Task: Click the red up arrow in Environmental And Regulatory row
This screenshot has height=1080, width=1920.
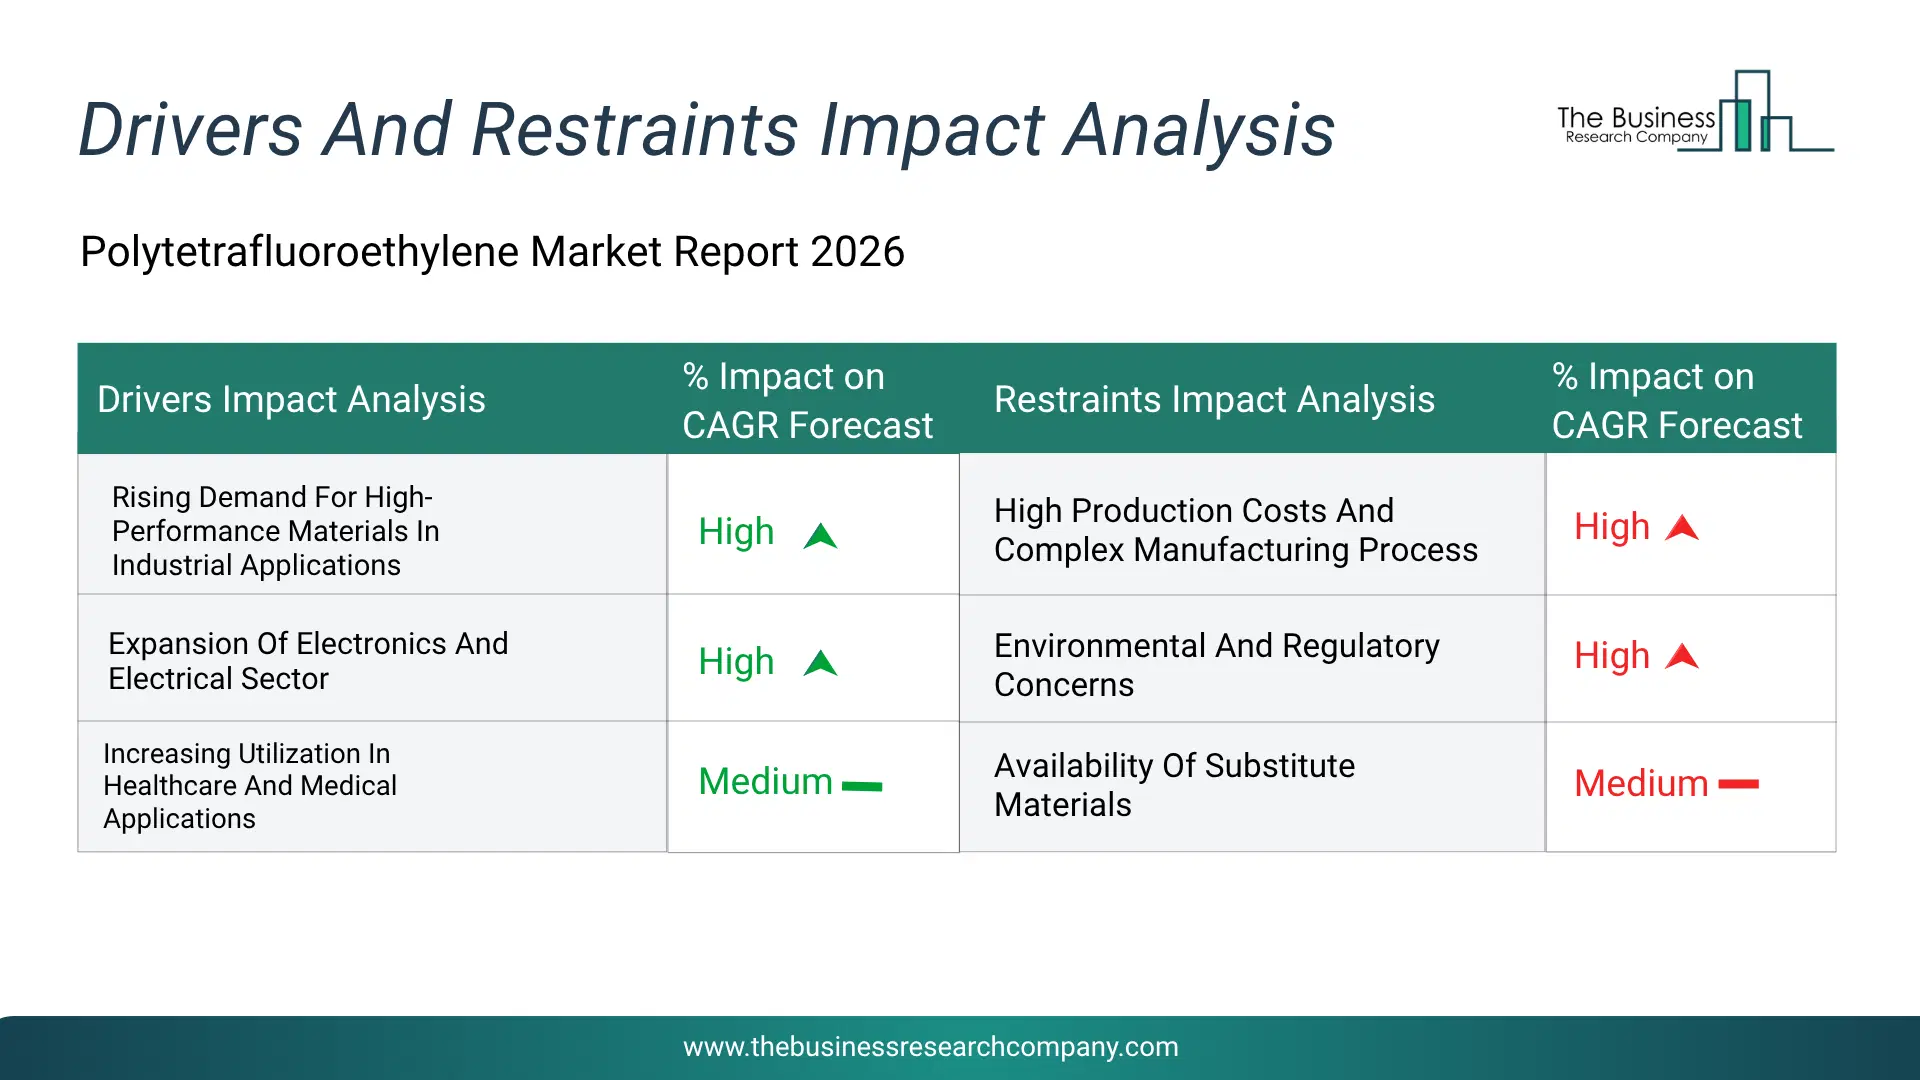Action: click(1682, 656)
